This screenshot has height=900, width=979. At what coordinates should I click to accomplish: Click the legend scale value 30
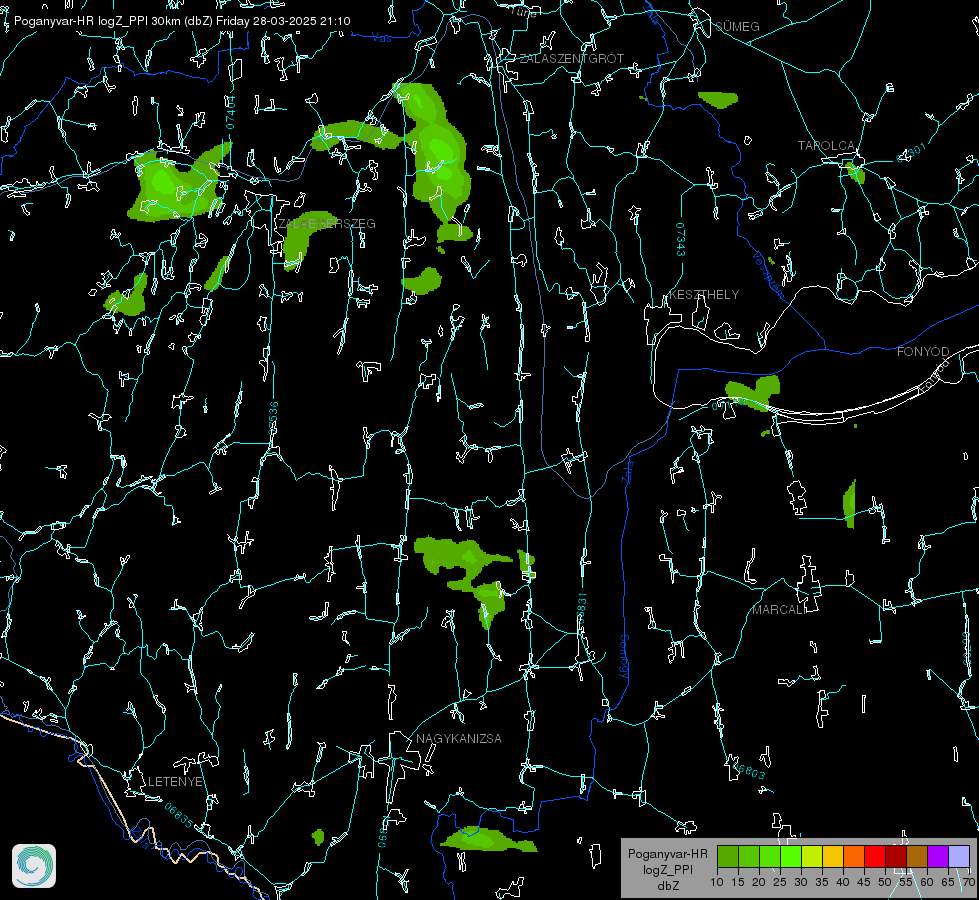click(801, 882)
